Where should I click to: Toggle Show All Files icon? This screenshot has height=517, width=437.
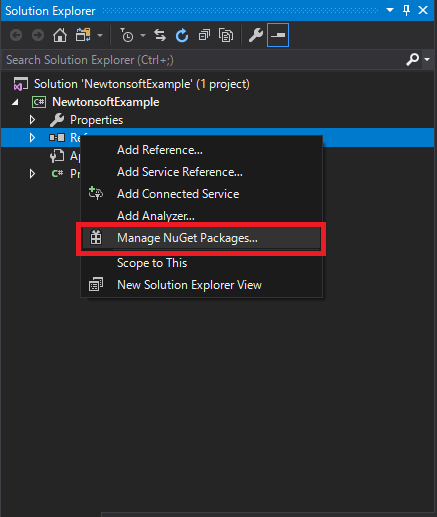click(x=226, y=35)
